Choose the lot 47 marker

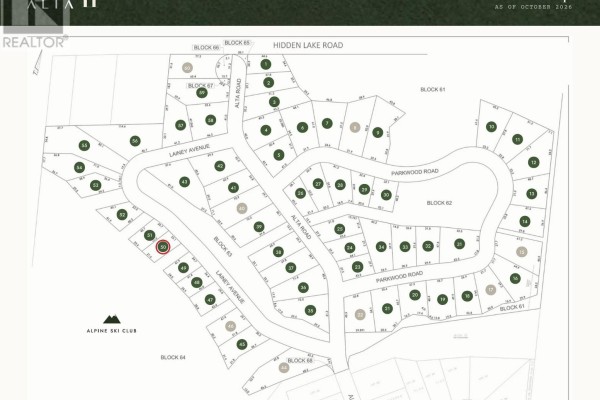click(210, 300)
